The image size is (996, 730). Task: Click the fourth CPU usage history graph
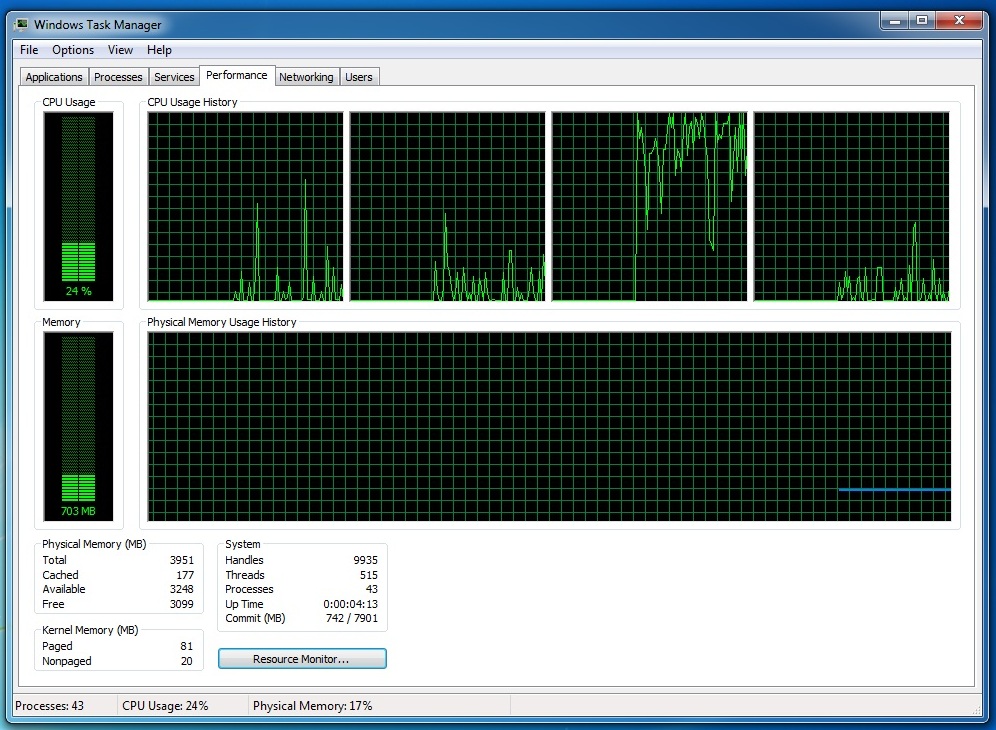(x=851, y=206)
